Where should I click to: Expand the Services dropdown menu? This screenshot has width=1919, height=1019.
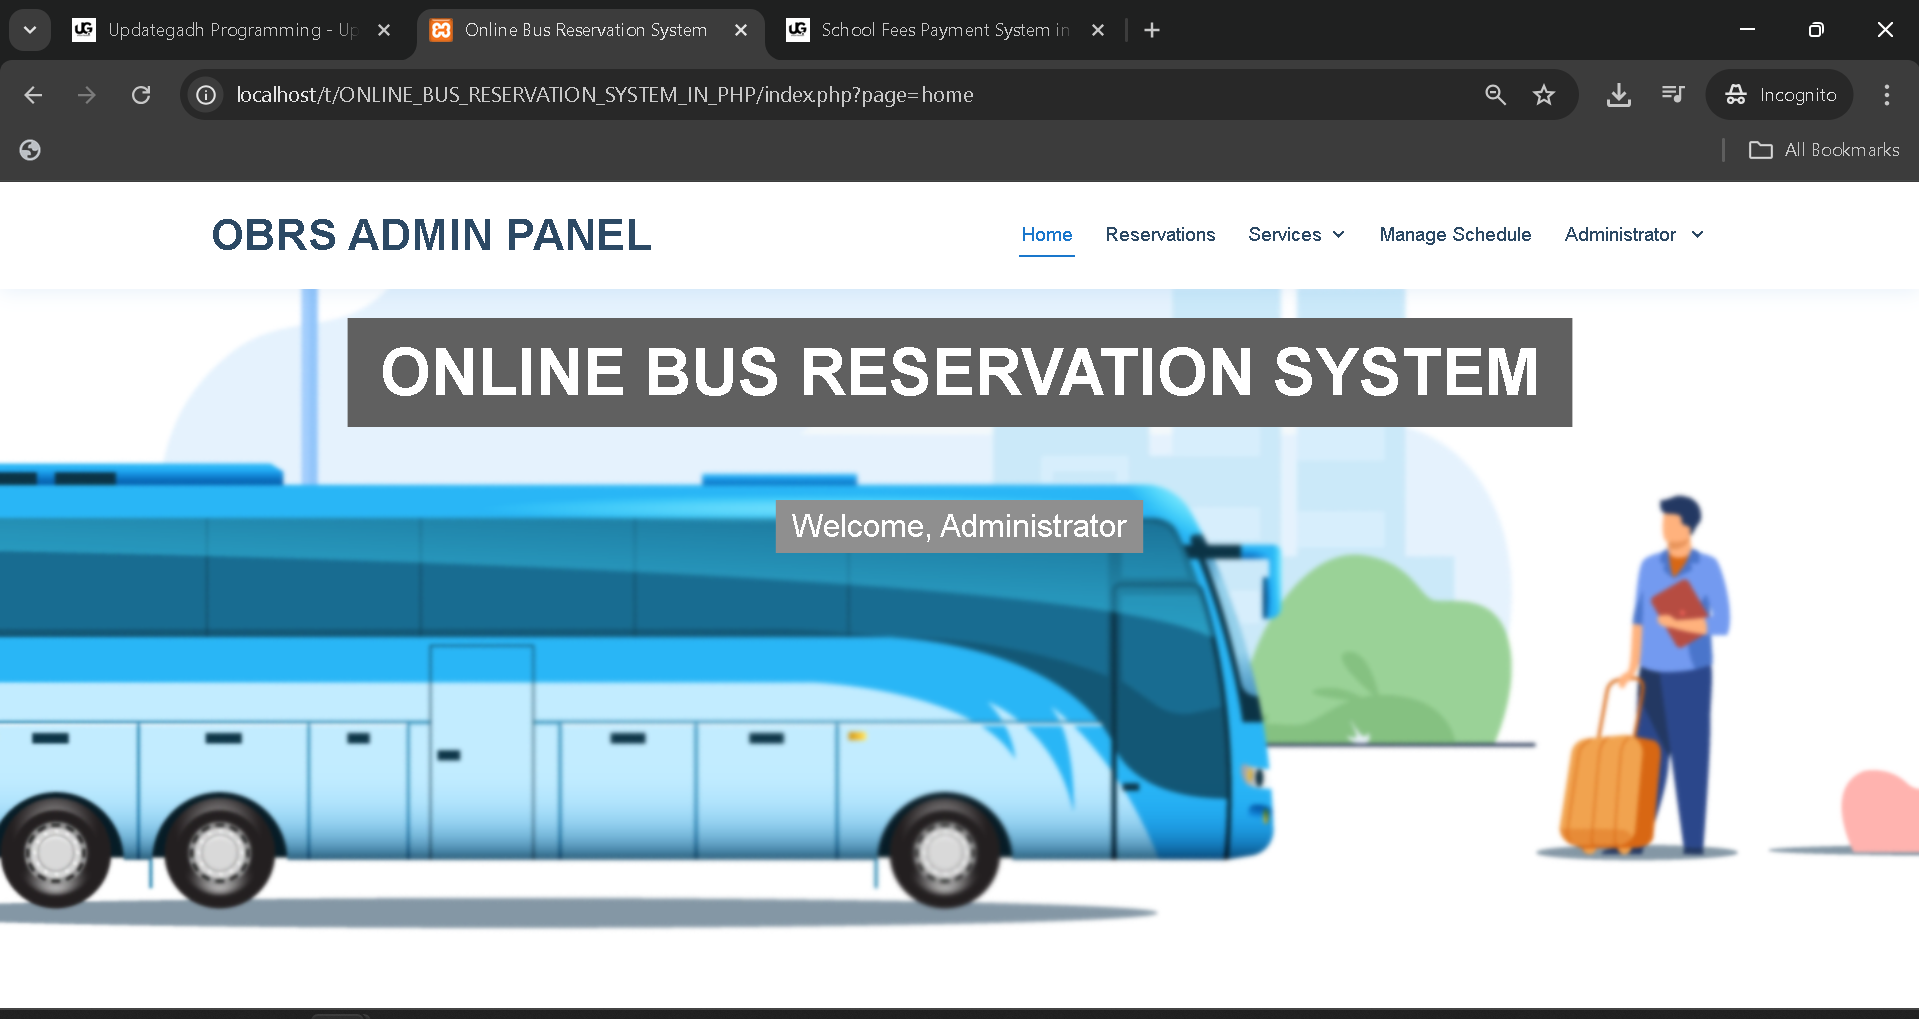(1296, 235)
